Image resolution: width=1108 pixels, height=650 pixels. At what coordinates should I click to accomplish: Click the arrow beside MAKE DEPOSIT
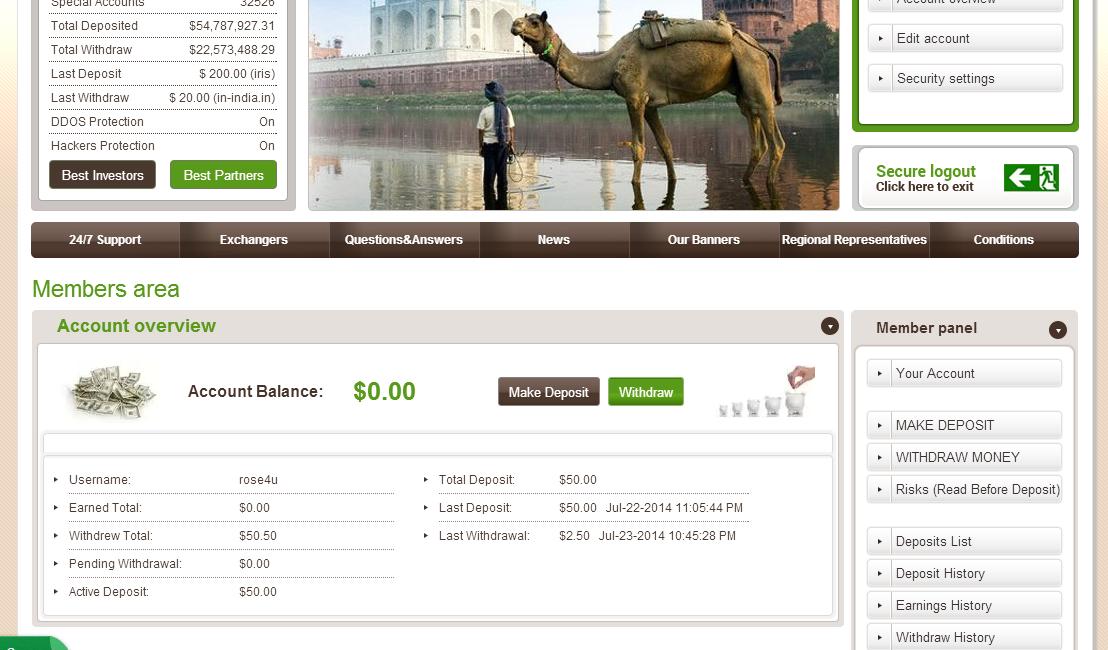click(880, 425)
